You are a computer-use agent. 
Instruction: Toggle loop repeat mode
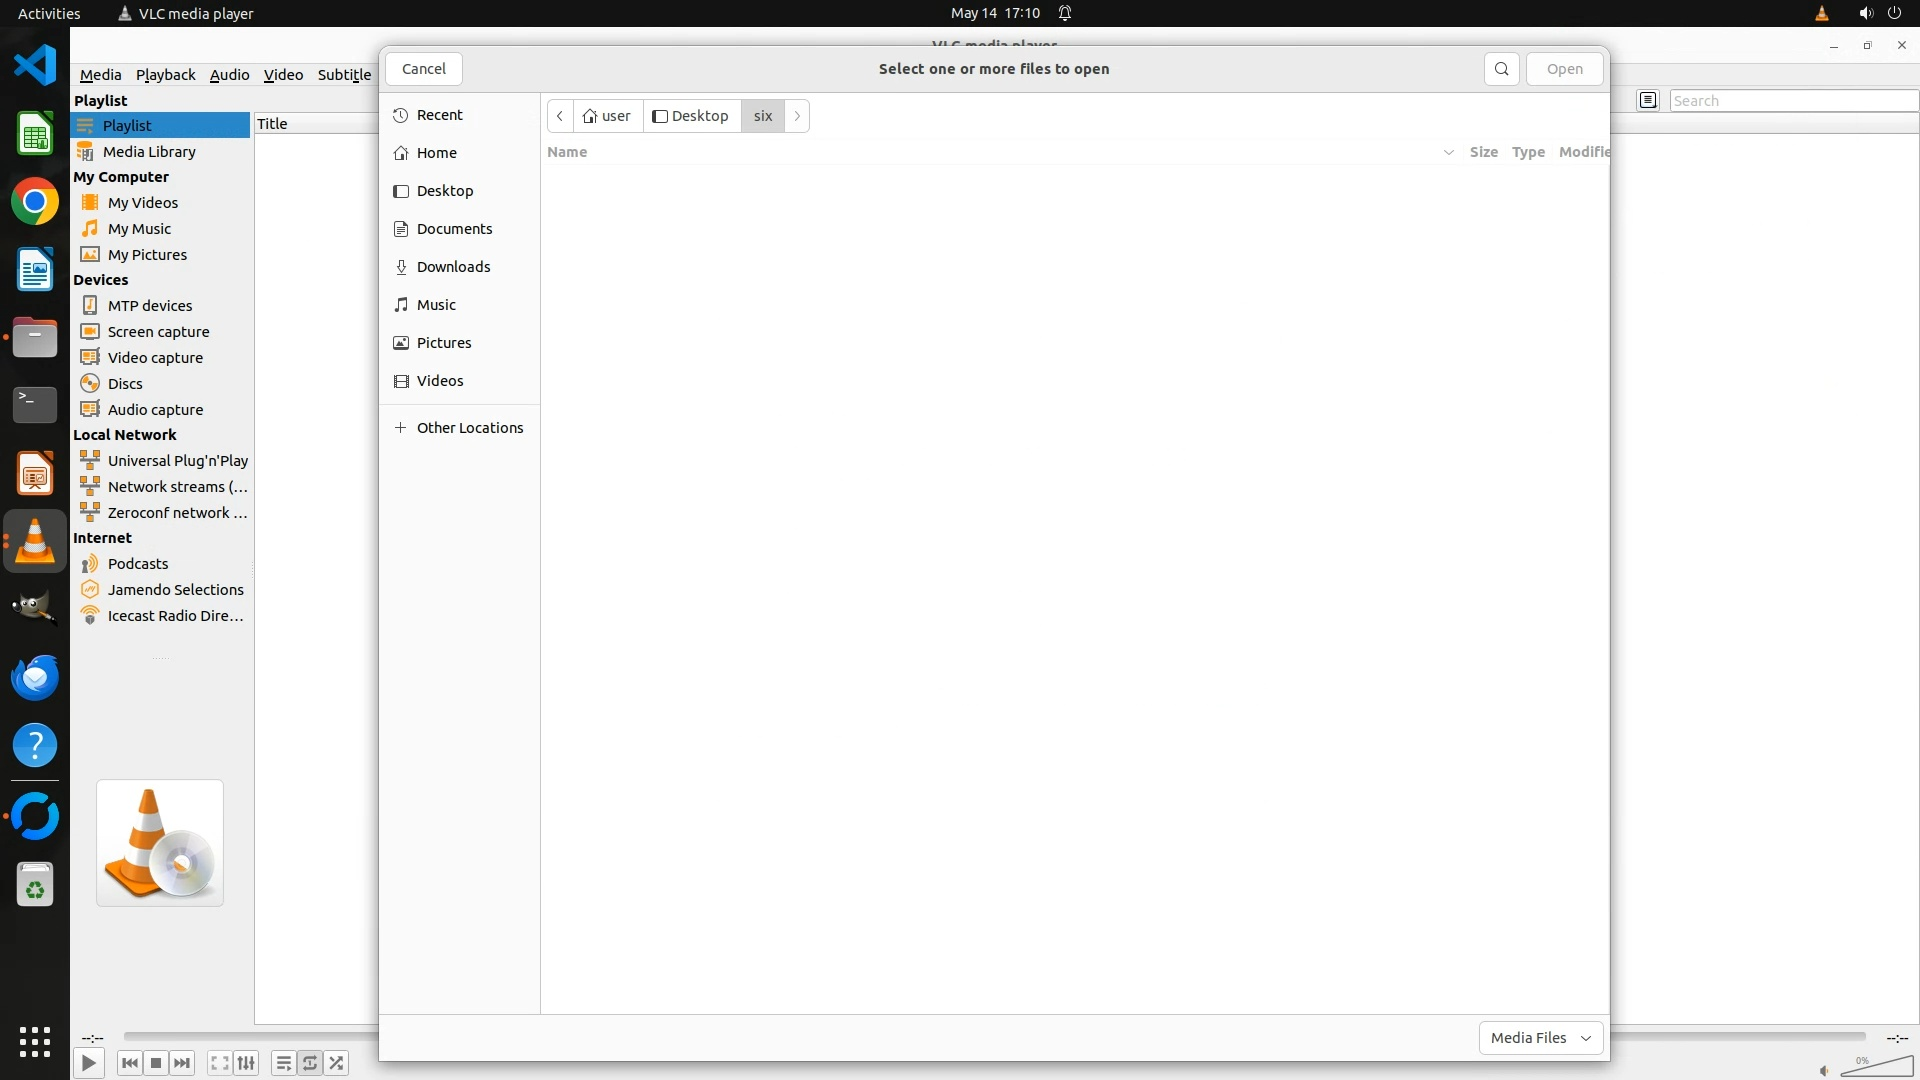[x=310, y=1063]
